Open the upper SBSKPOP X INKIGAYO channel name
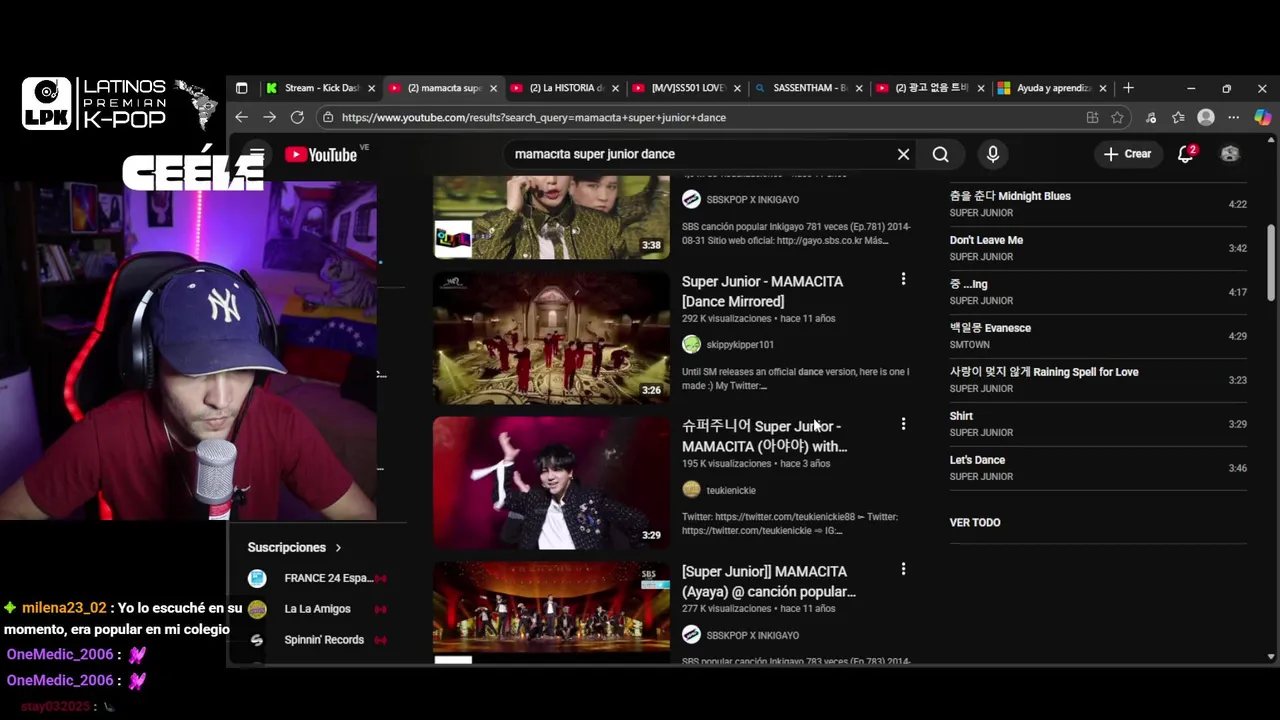This screenshot has height=720, width=1280. tap(753, 199)
